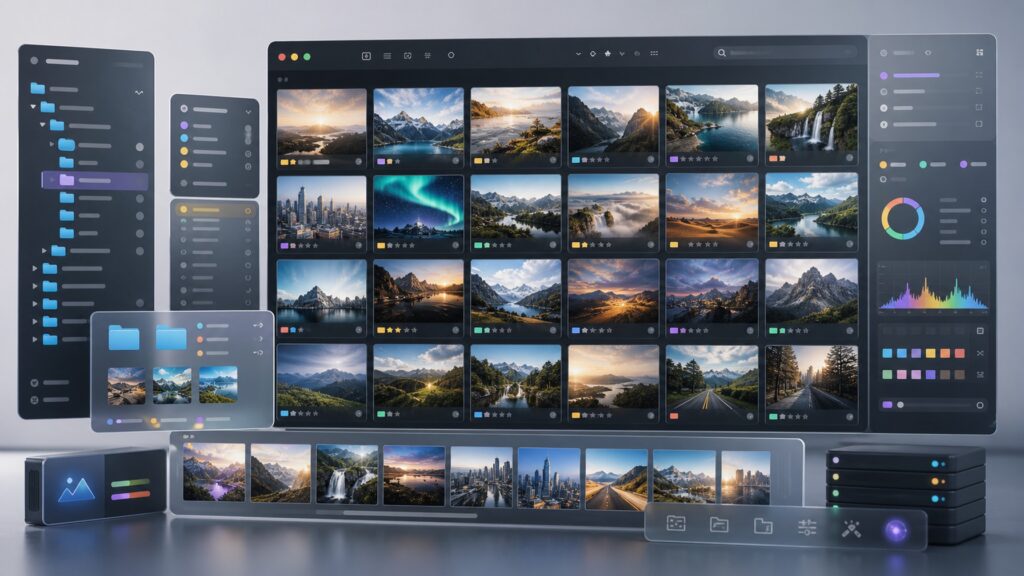Click the filmstrip horizontal scrollbar
This screenshot has height=576, width=1024.
tap(410, 514)
